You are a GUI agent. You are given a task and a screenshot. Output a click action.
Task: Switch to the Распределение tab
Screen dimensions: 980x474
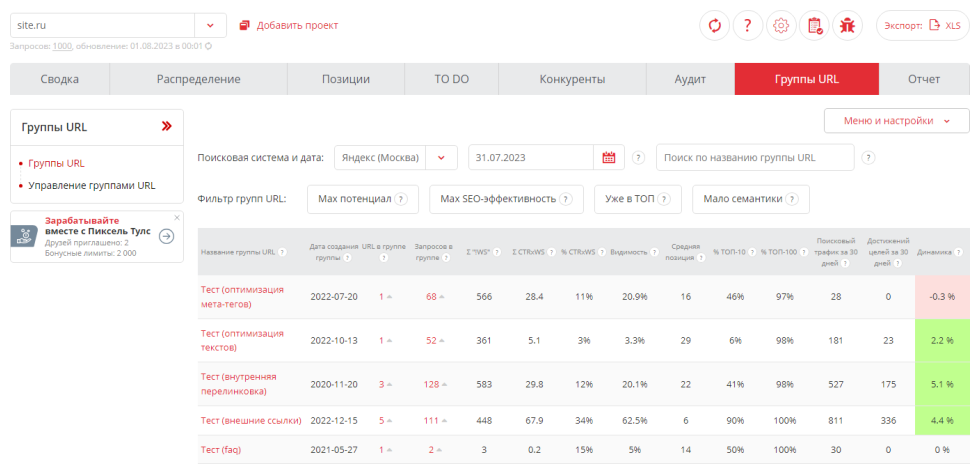click(x=199, y=79)
